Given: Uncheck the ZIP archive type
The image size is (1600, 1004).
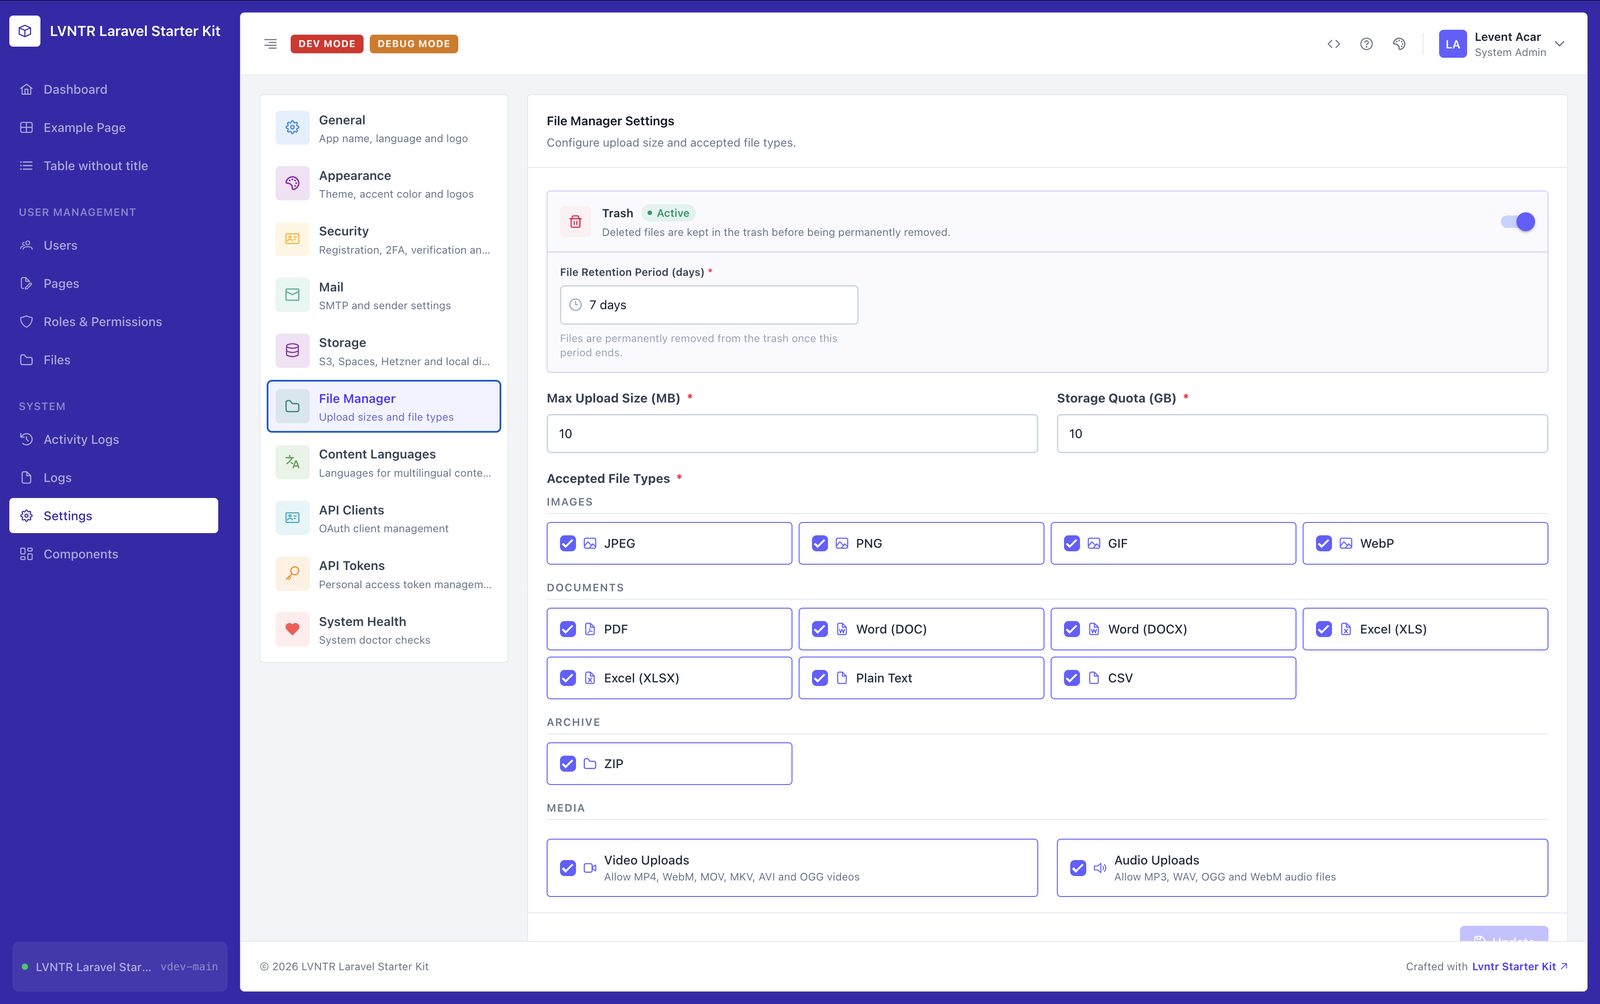Looking at the screenshot, I should tap(568, 763).
